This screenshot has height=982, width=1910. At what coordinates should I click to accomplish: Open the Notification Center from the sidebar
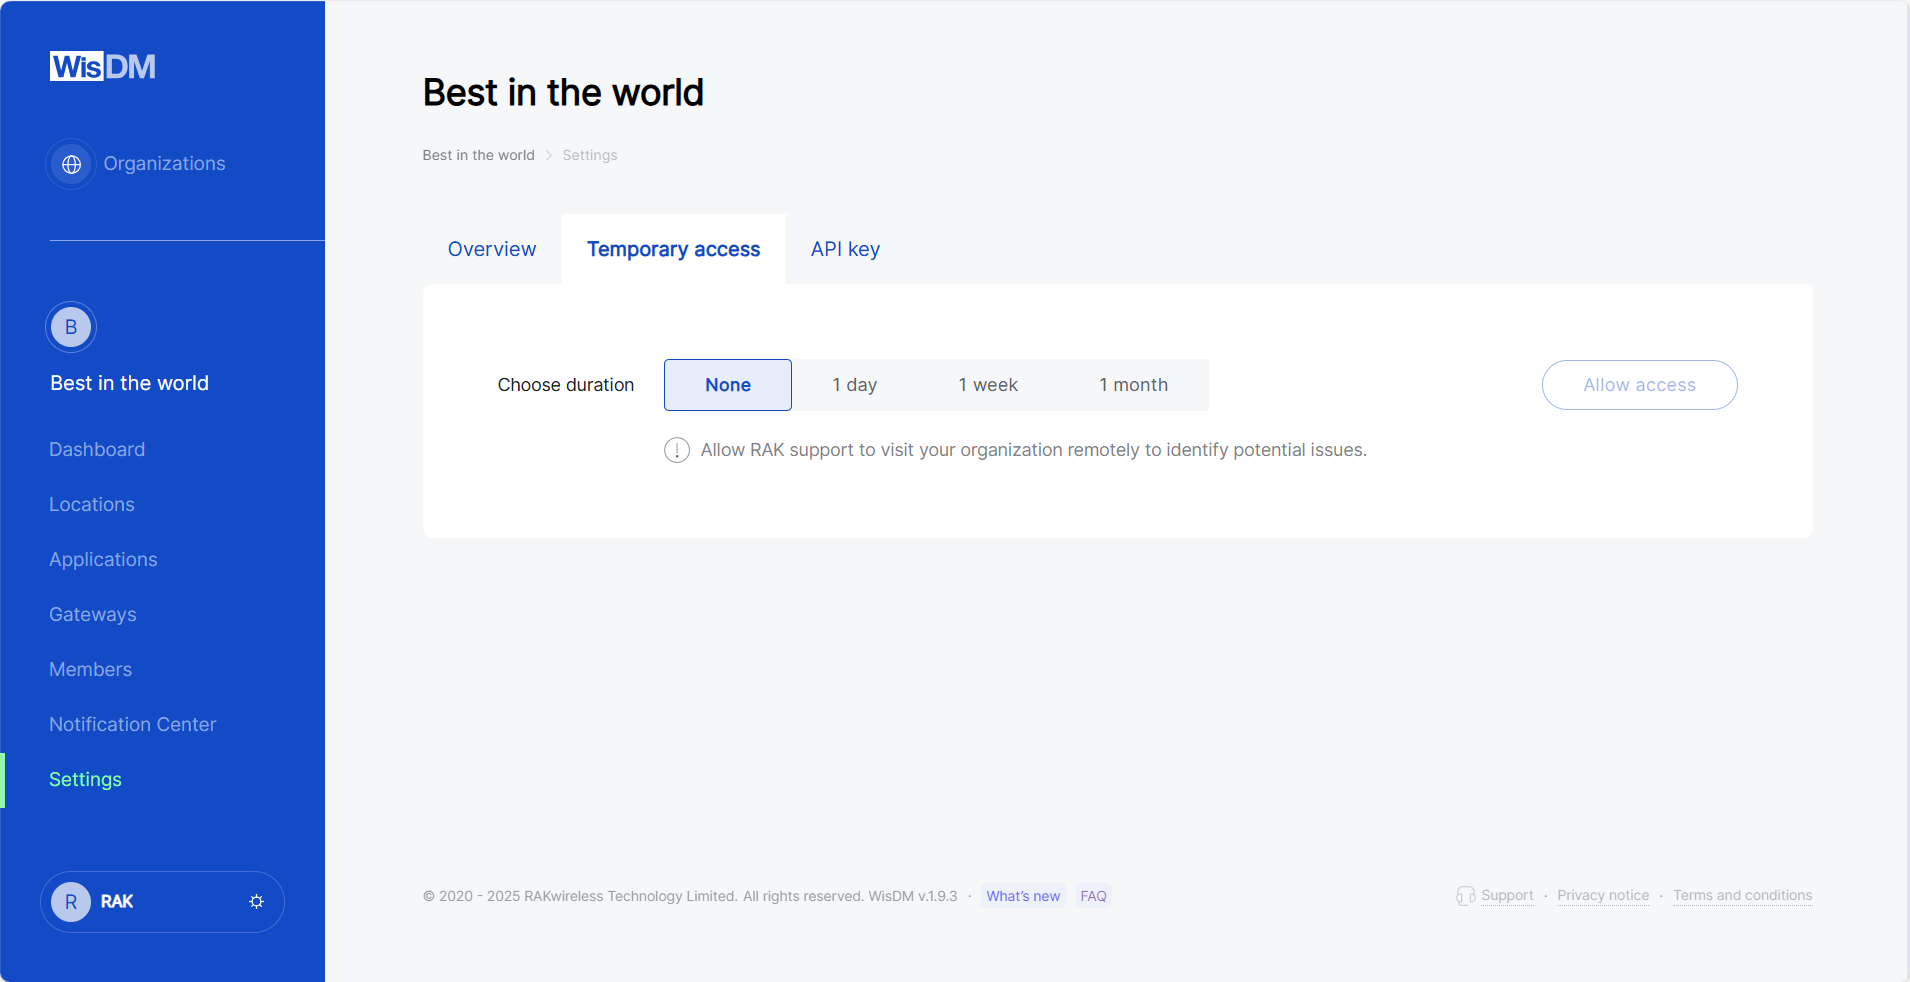pyautogui.click(x=132, y=724)
